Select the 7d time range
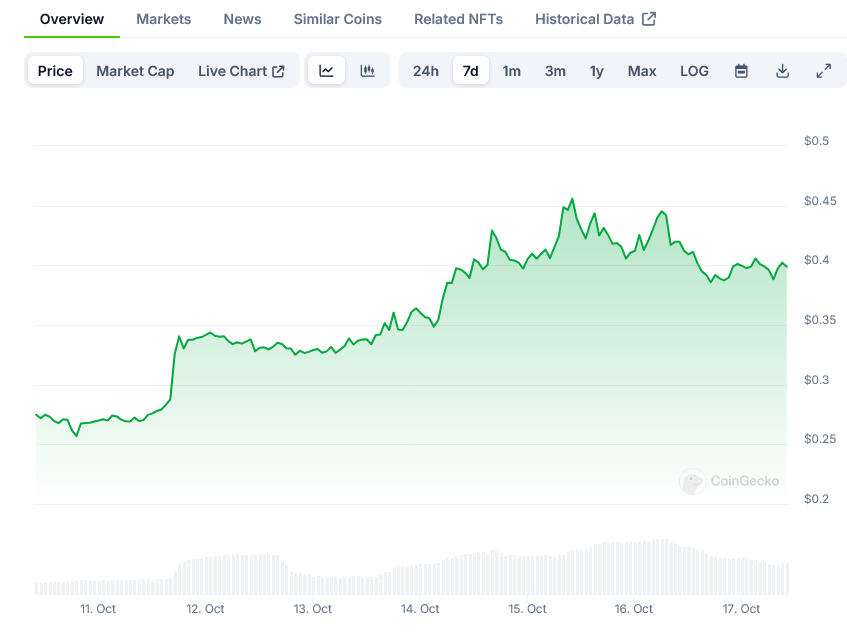 (x=470, y=71)
